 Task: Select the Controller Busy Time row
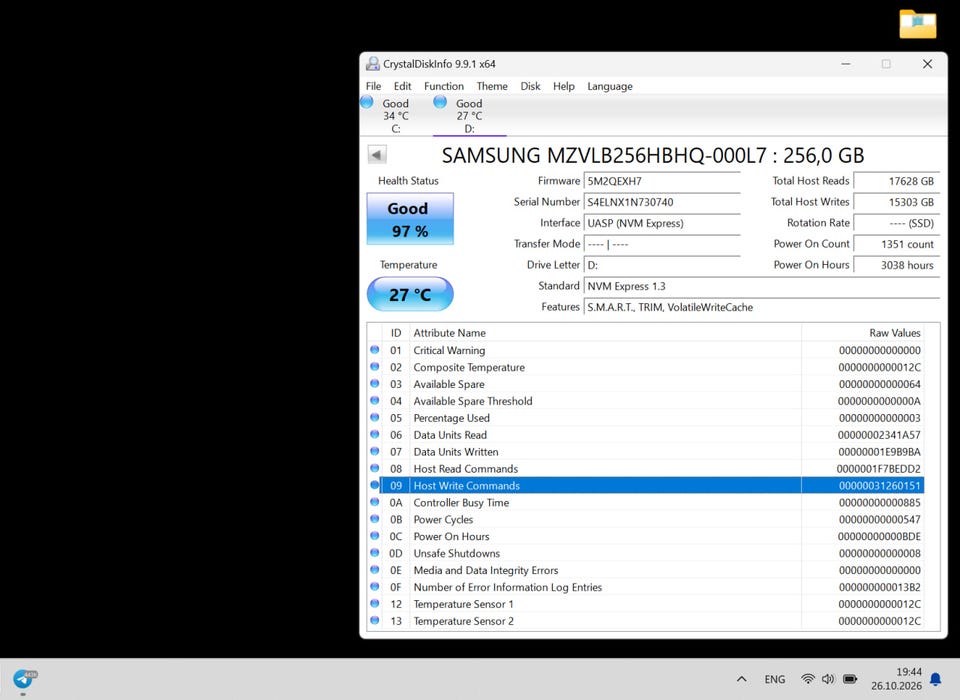[x=645, y=502]
